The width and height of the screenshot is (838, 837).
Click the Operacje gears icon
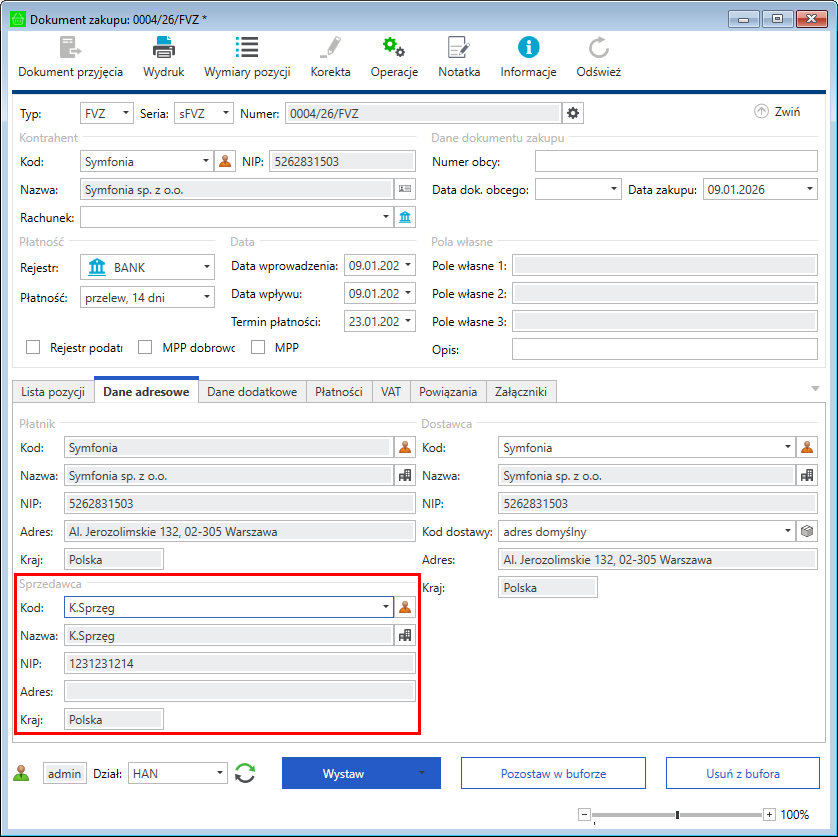pyautogui.click(x=393, y=47)
